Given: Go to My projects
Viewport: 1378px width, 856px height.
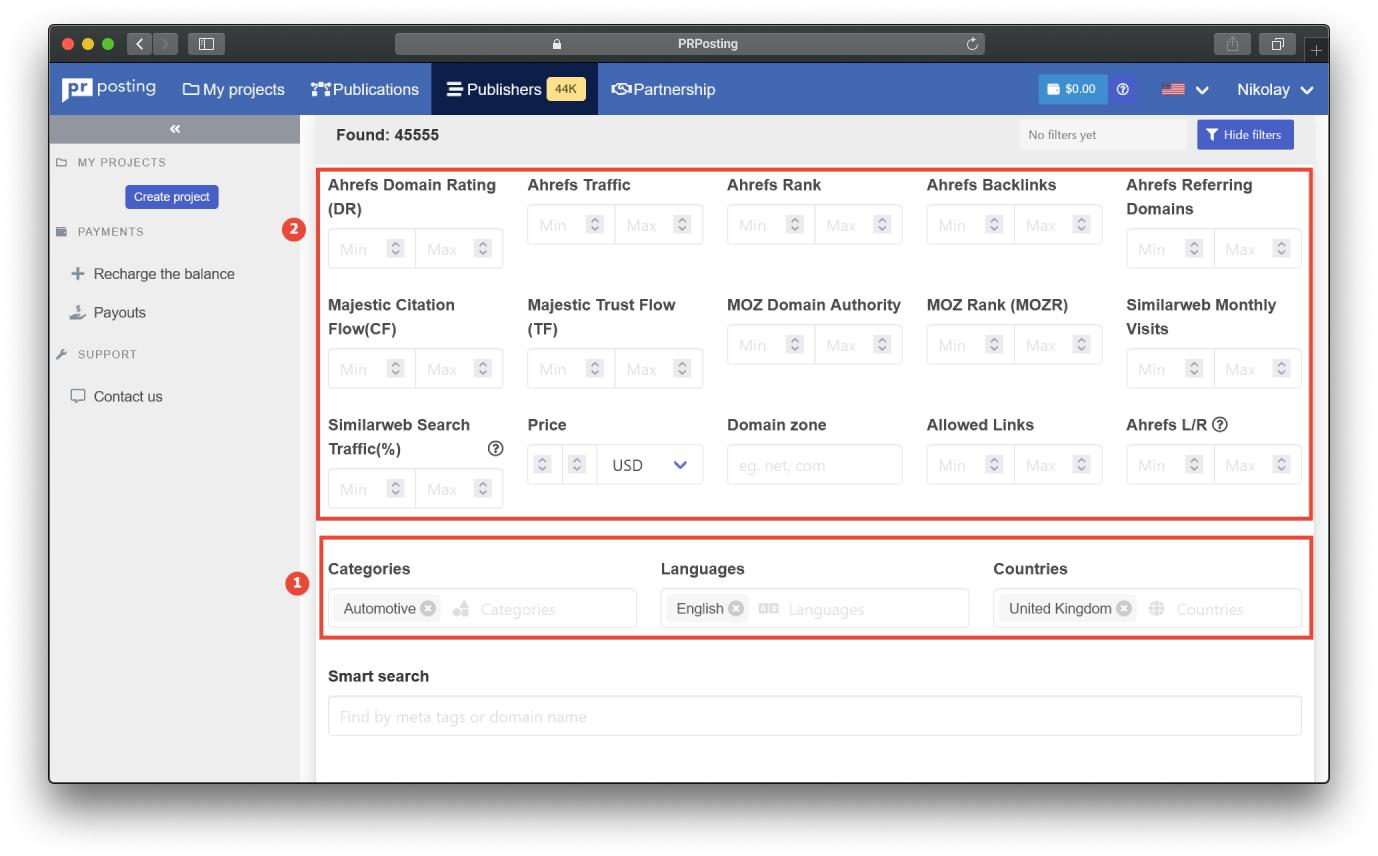Looking at the screenshot, I should [233, 89].
